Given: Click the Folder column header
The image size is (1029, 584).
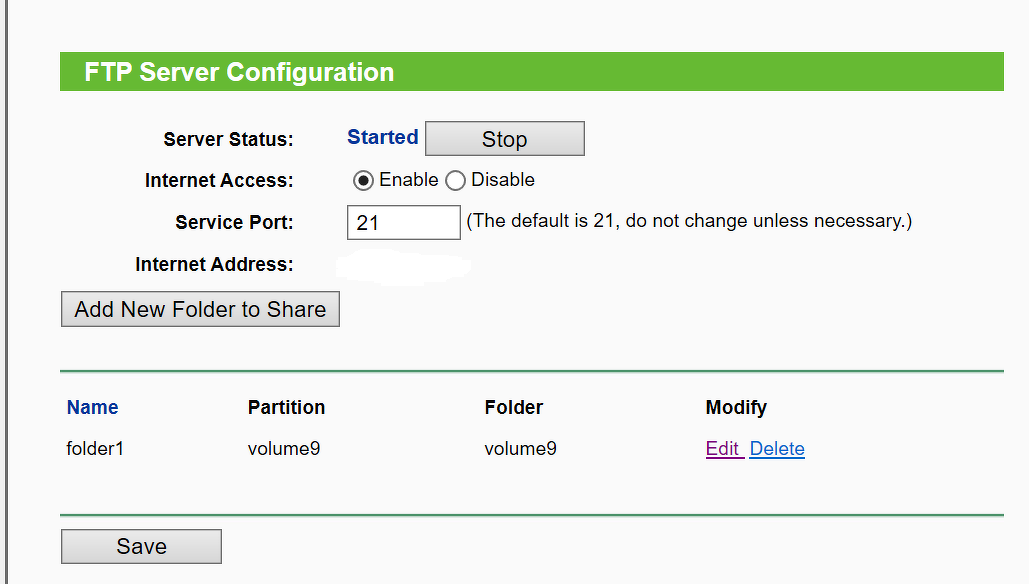Looking at the screenshot, I should [x=513, y=407].
